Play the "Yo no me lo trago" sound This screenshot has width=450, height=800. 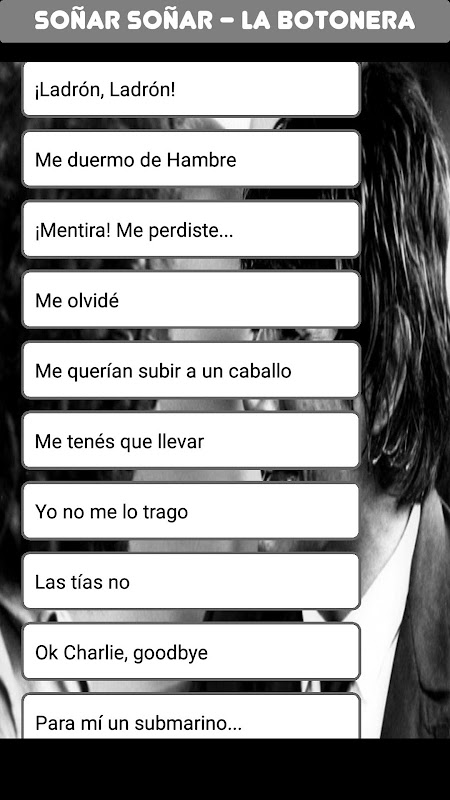click(191, 511)
